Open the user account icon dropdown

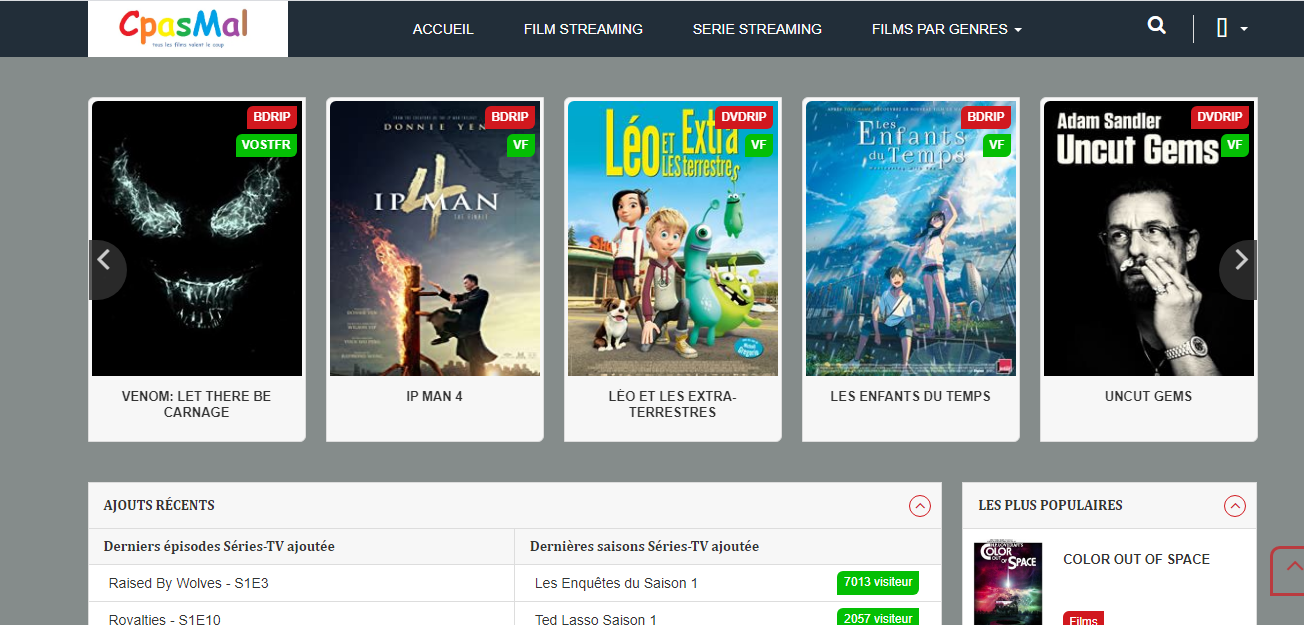pyautogui.click(x=1232, y=29)
